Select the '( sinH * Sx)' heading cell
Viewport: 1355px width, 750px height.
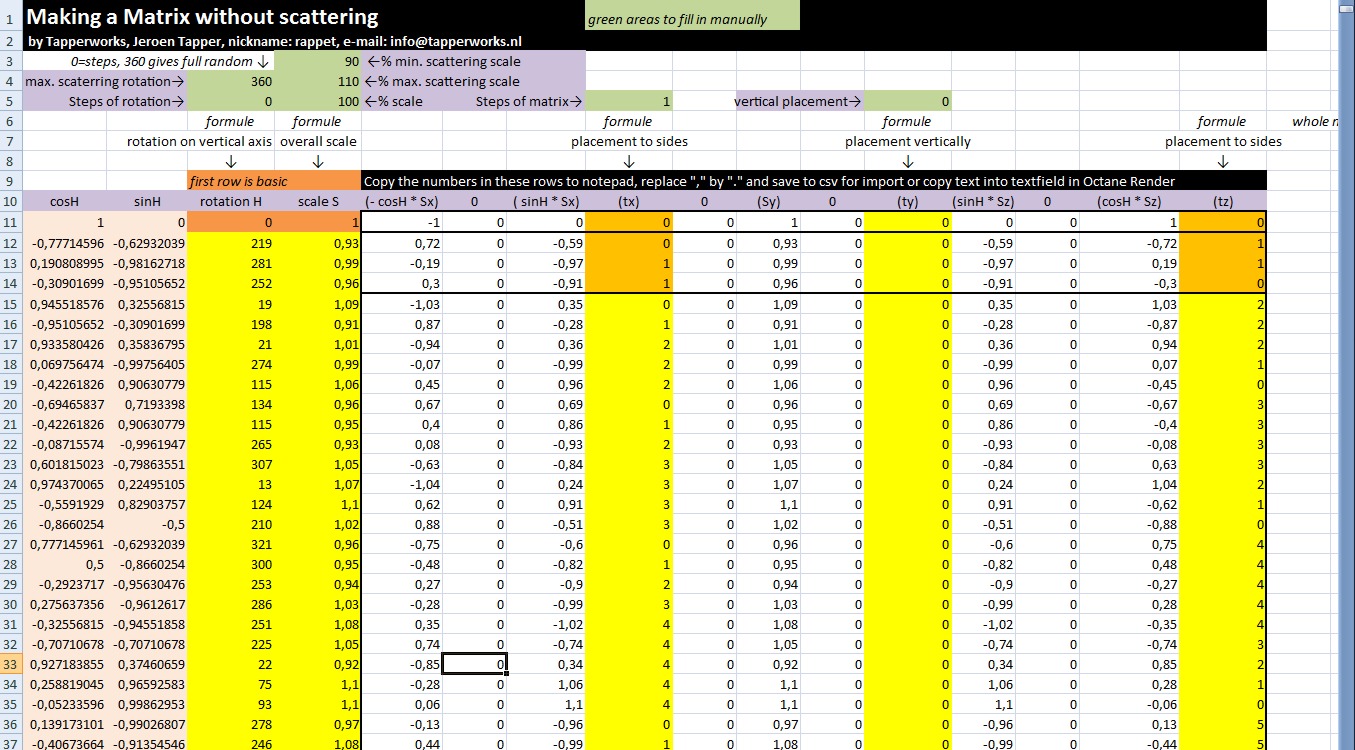[546, 201]
